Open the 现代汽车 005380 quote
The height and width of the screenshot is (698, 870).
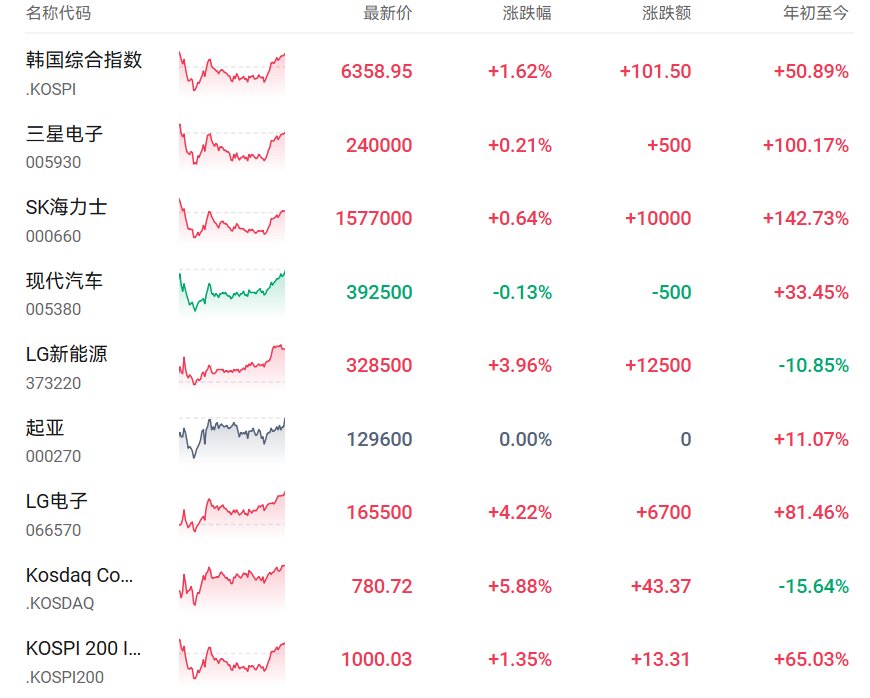click(x=64, y=294)
